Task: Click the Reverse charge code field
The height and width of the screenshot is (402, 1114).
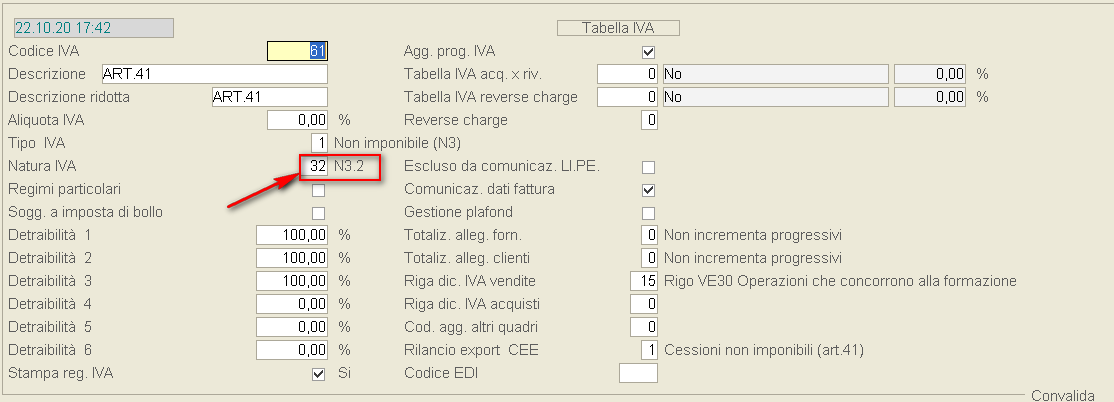Action: coord(648,120)
